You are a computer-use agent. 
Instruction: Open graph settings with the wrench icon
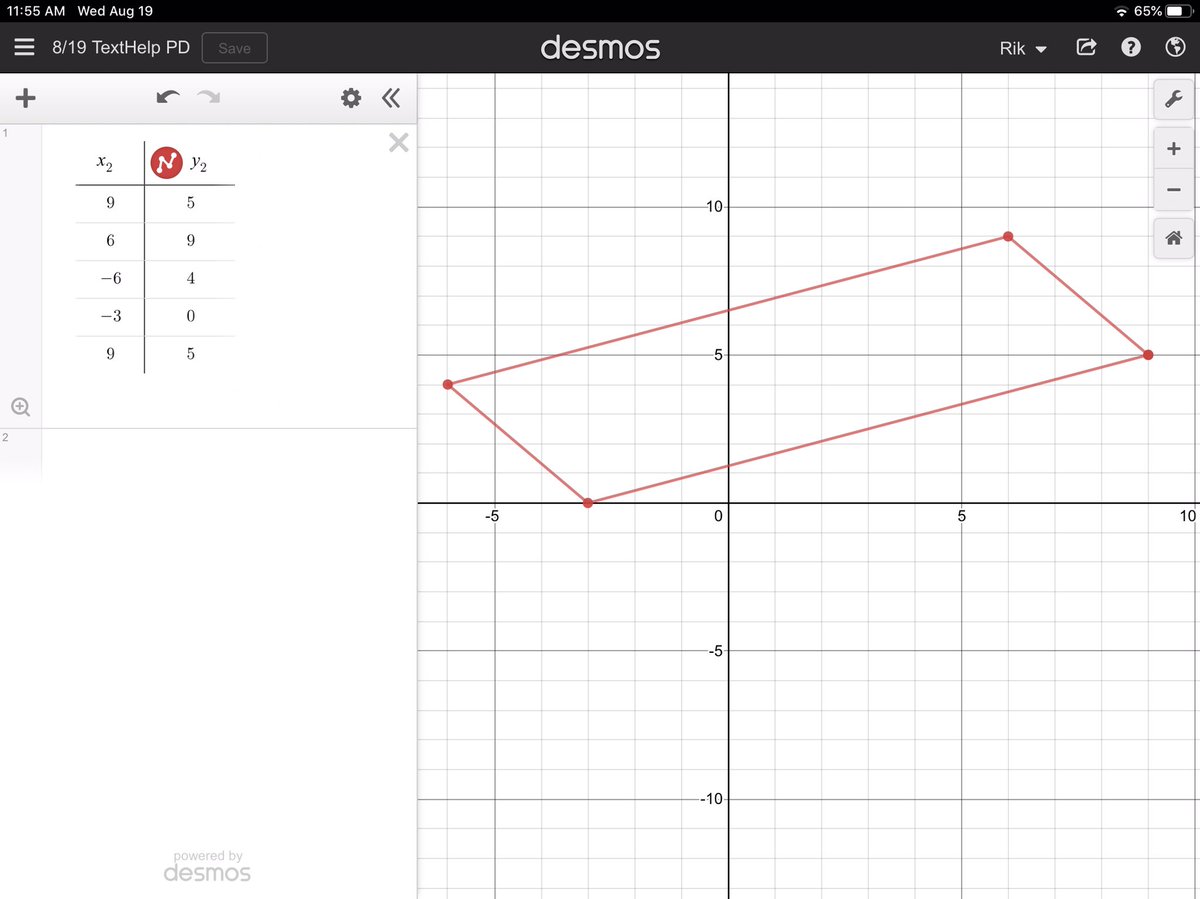(x=1174, y=99)
